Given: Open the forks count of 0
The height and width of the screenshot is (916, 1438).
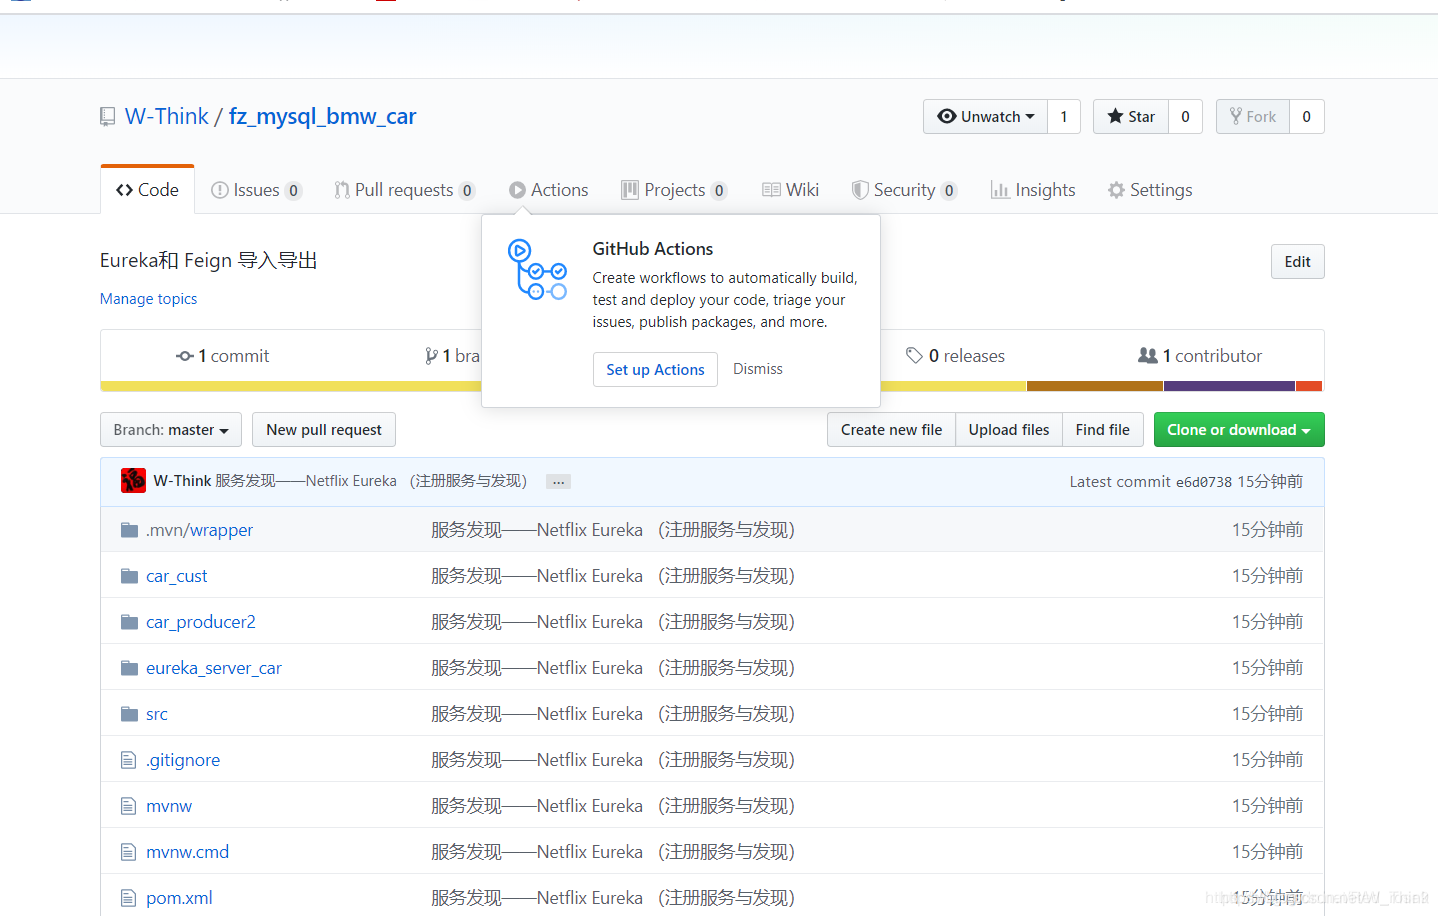Looking at the screenshot, I should 1307,117.
